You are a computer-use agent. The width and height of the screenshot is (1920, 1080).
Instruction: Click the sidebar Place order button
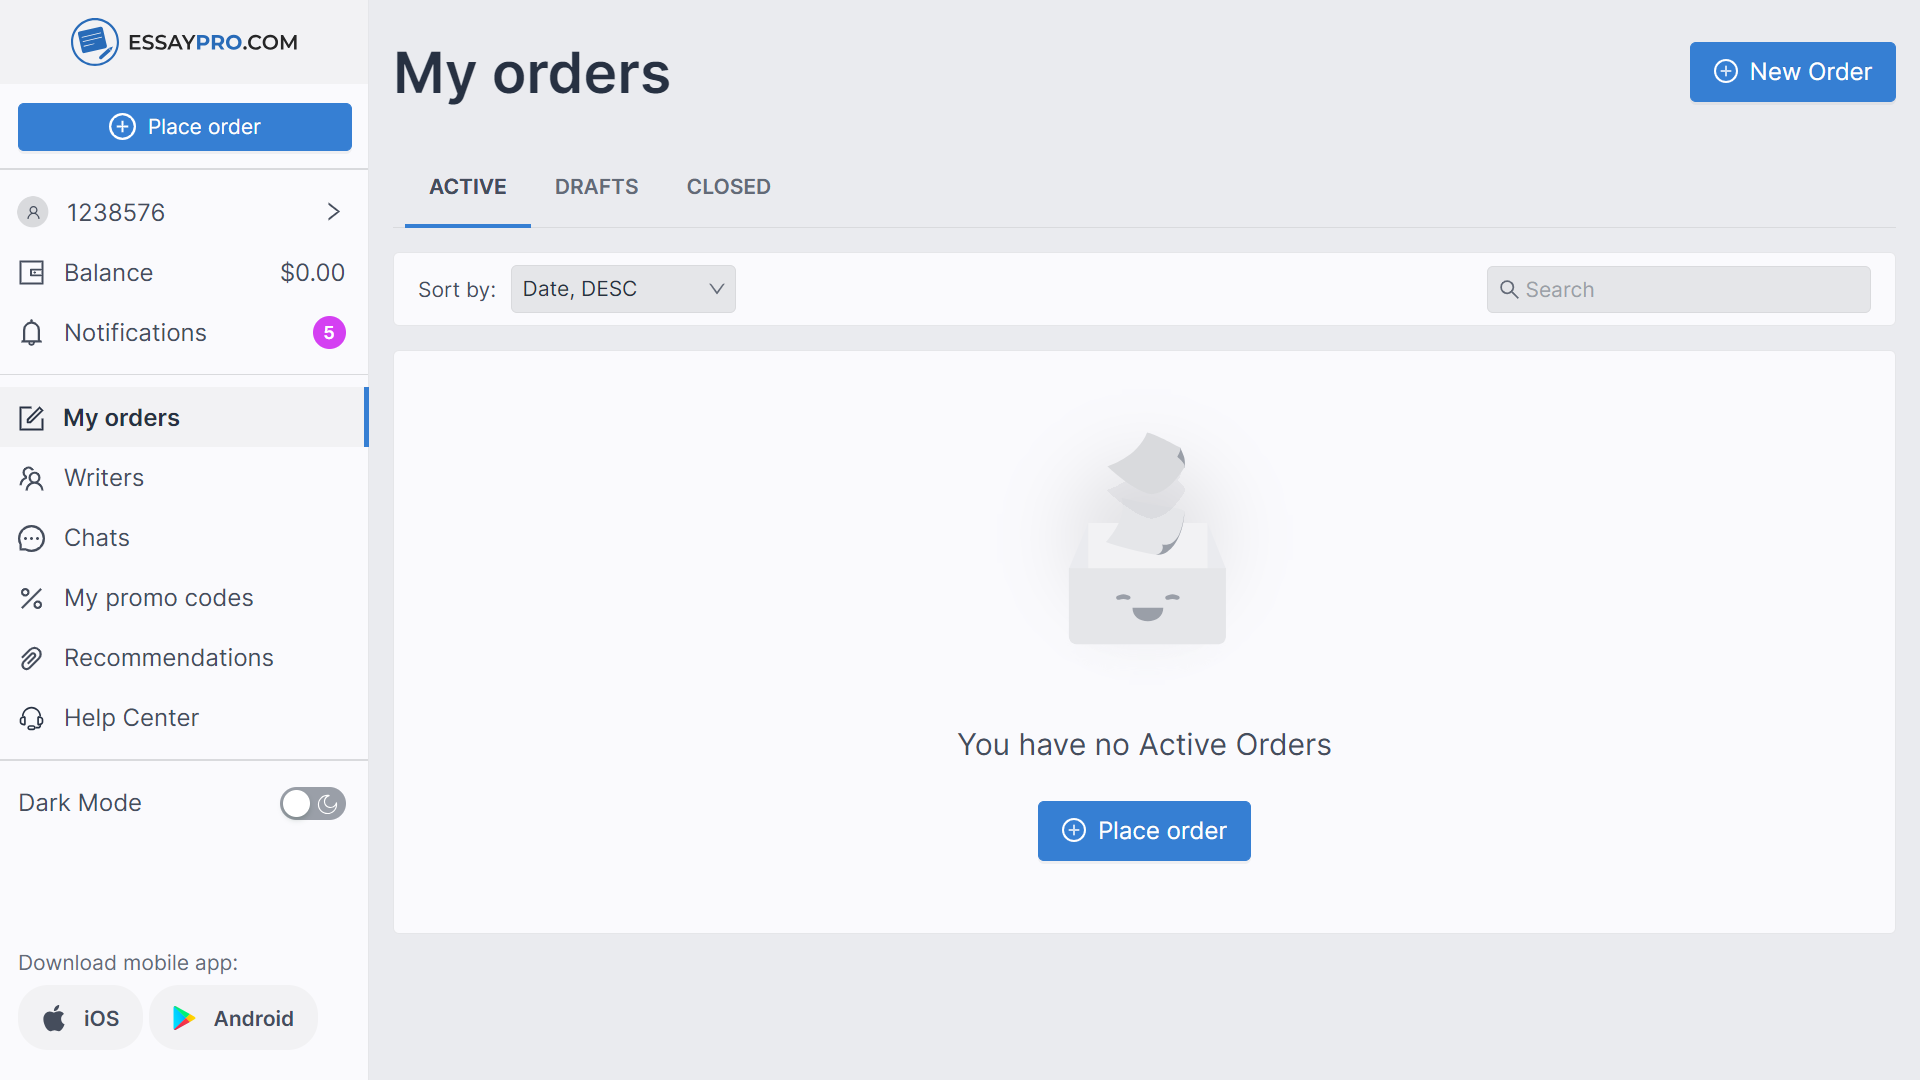pyautogui.click(x=185, y=127)
